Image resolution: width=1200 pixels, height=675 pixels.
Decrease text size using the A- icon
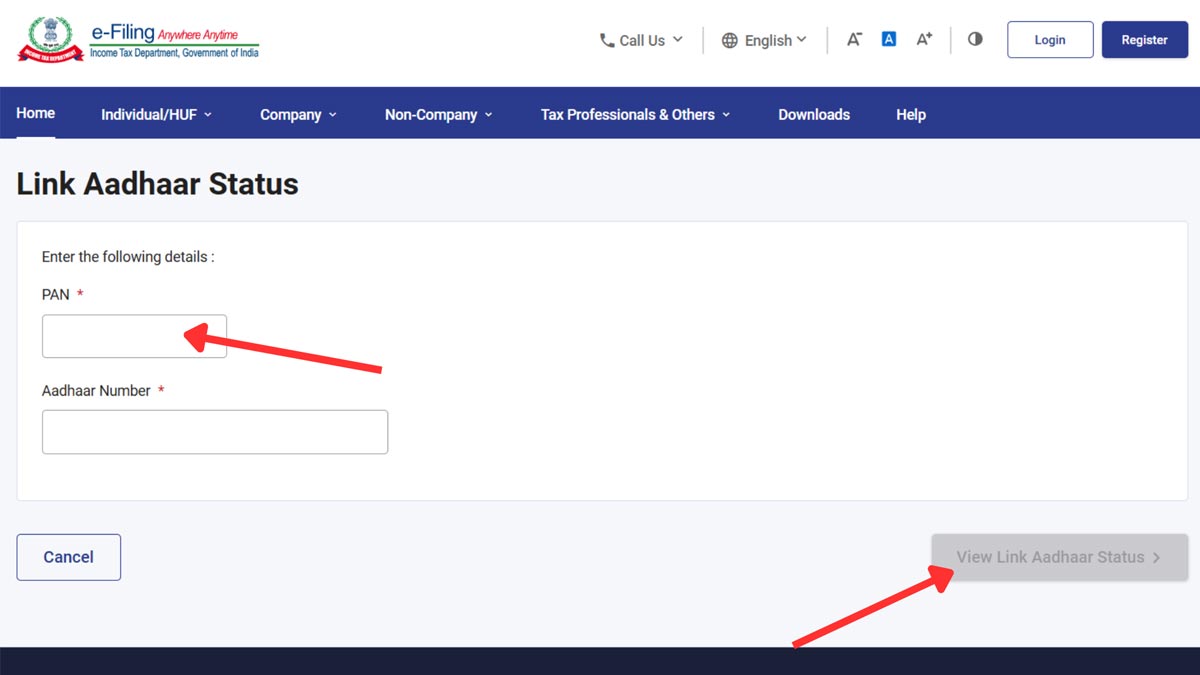point(853,38)
